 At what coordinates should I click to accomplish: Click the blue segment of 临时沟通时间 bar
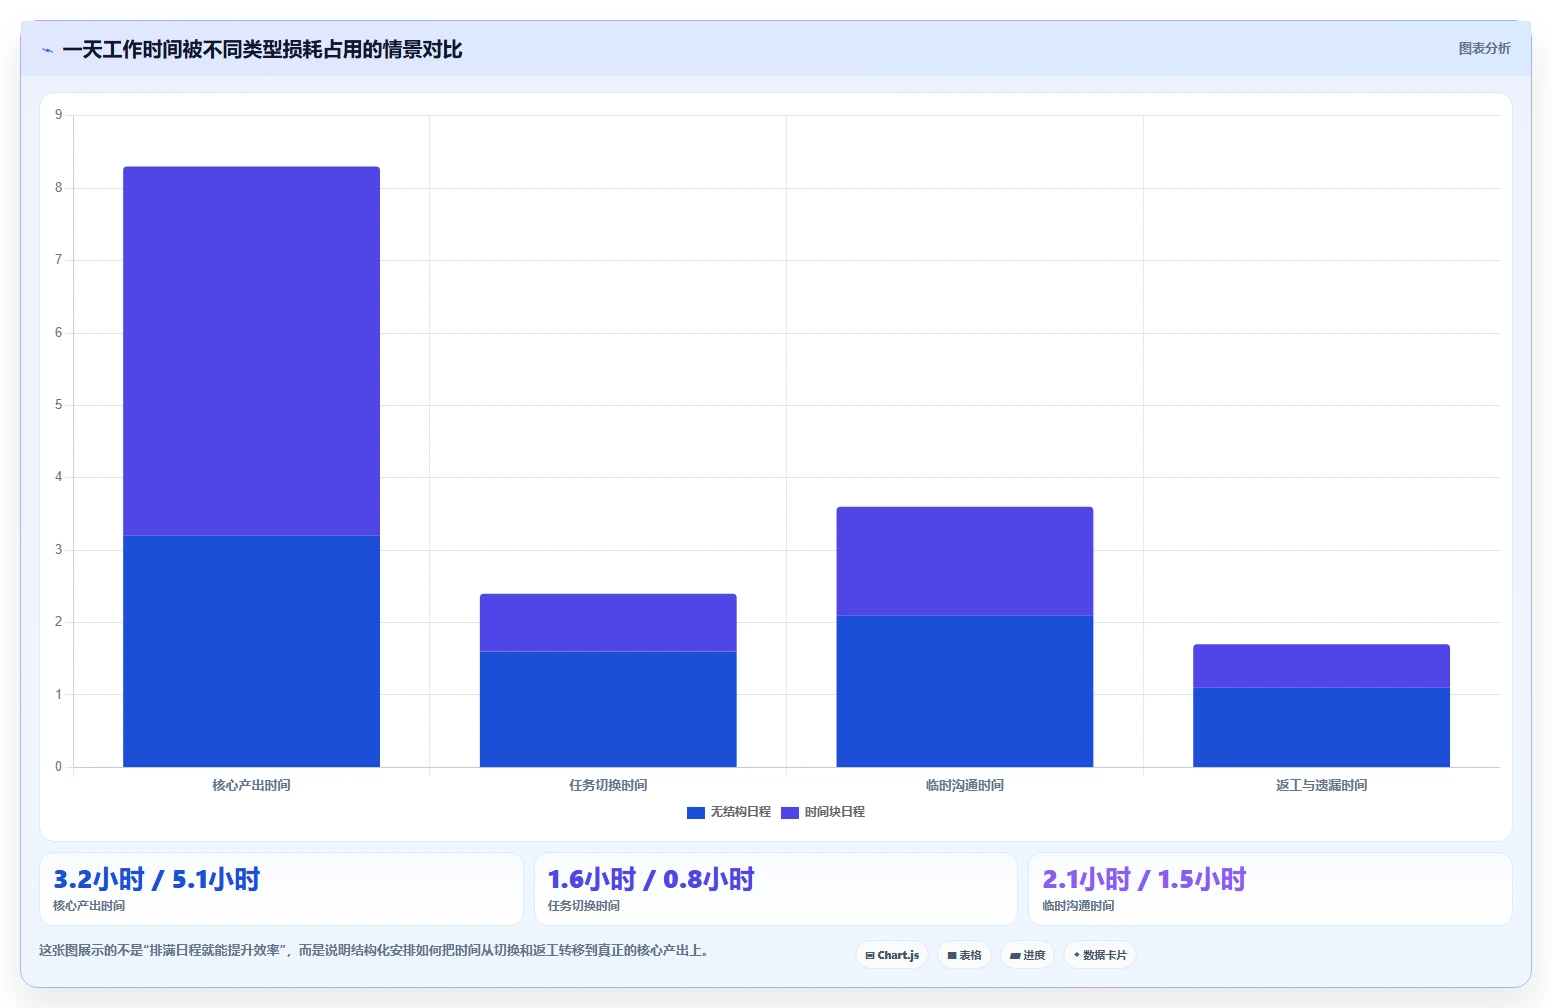[965, 691]
